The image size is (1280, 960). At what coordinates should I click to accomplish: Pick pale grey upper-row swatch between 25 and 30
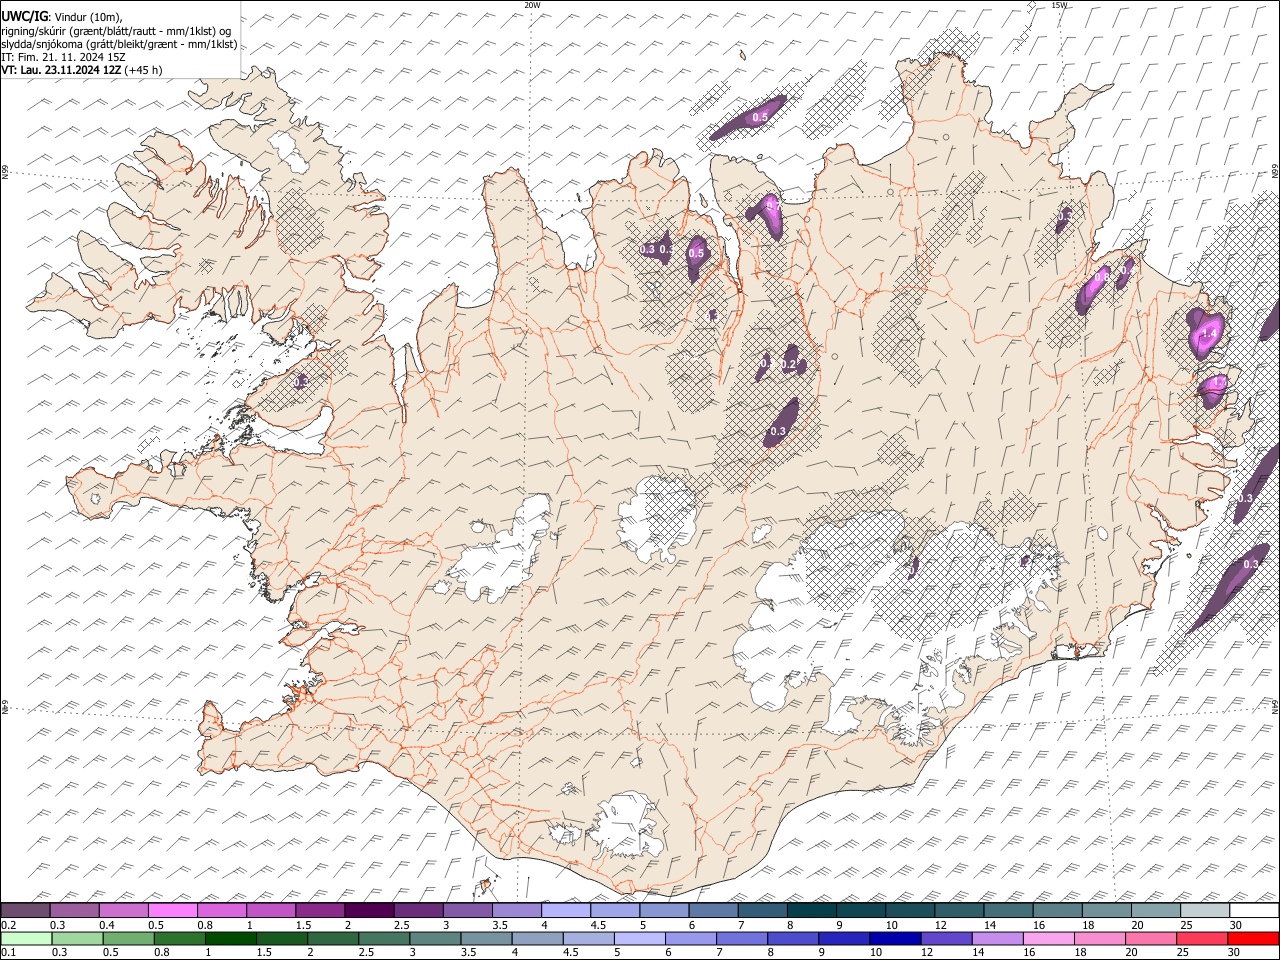click(x=1205, y=911)
